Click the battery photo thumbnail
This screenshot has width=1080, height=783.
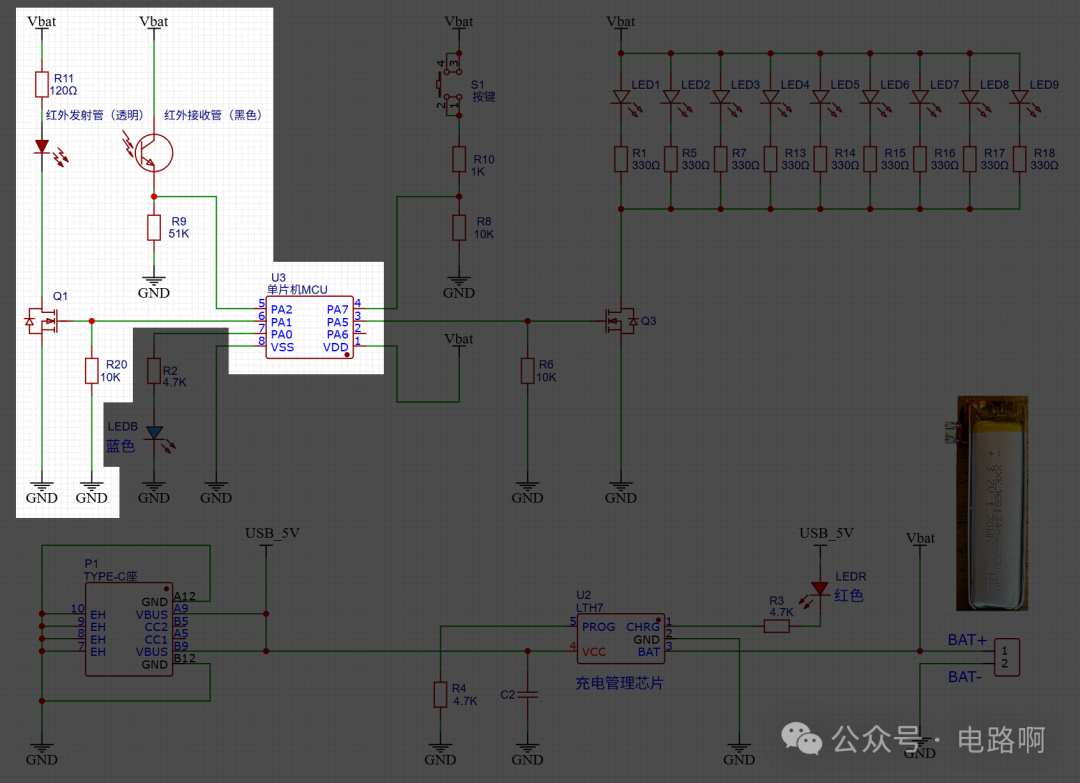pos(992,503)
